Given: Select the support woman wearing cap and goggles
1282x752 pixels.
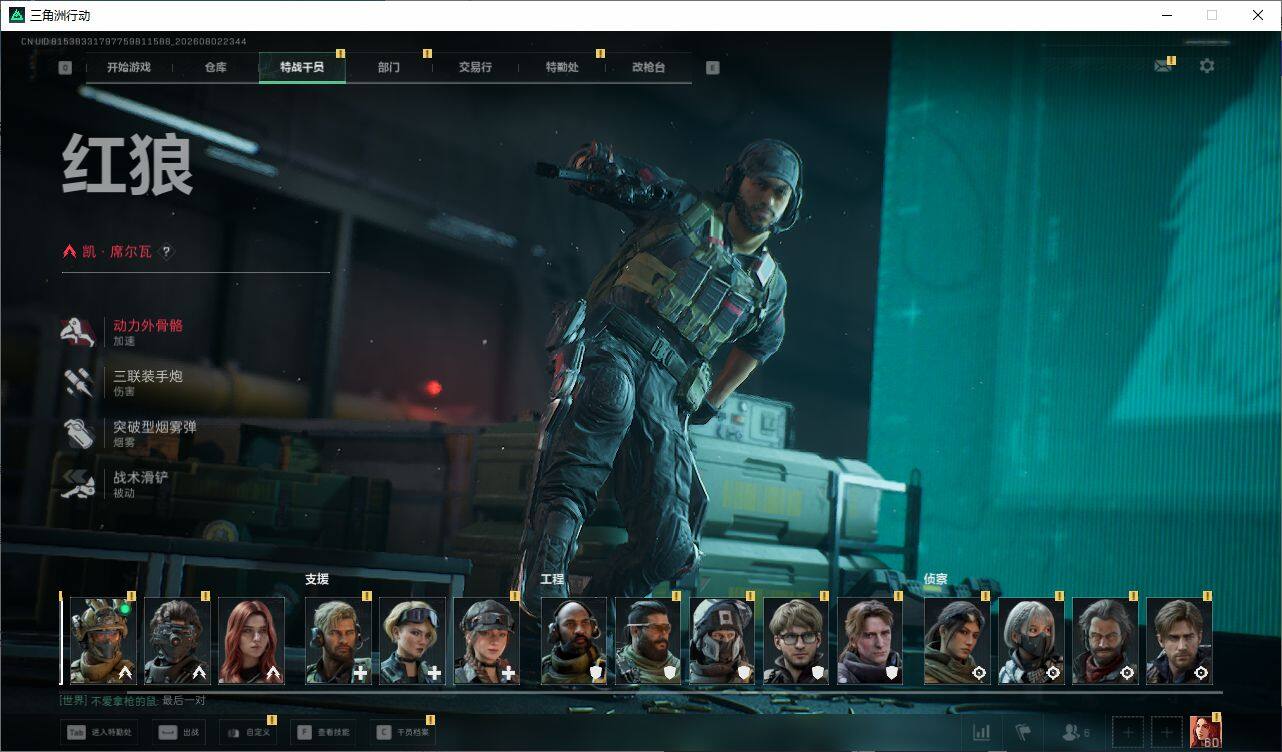Looking at the screenshot, I should [487, 641].
